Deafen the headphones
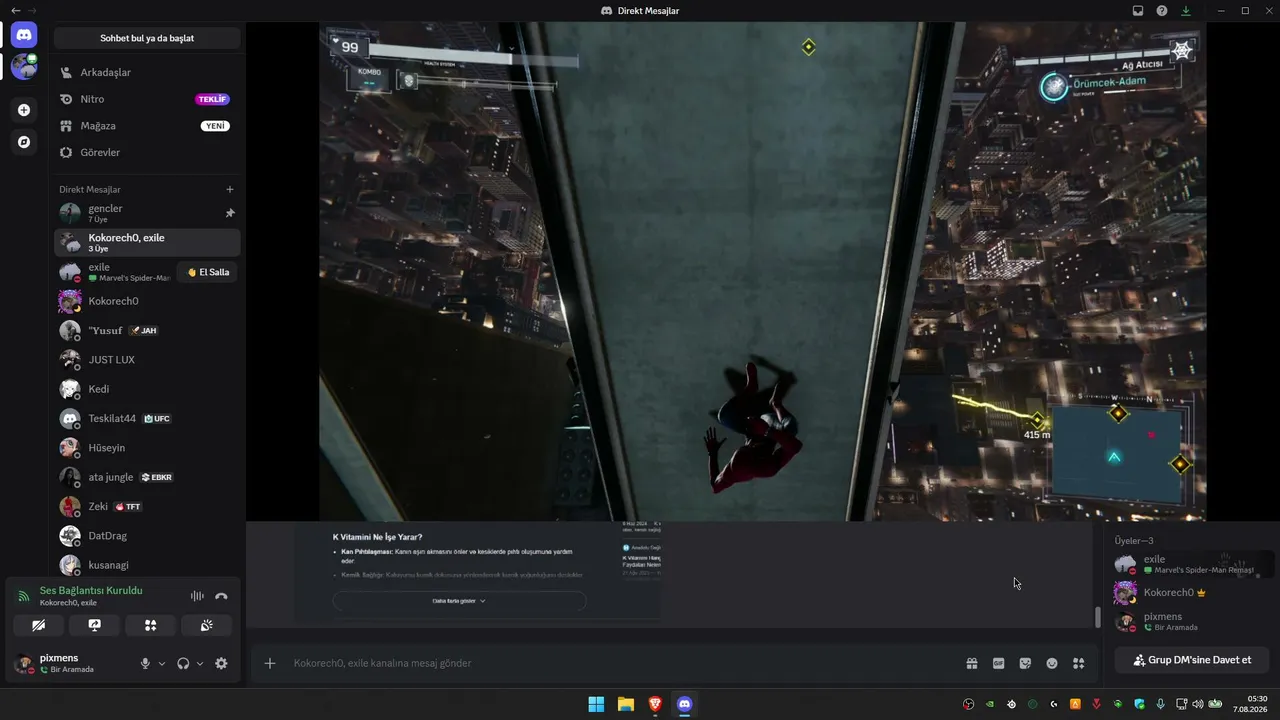The image size is (1280, 720). [183, 663]
